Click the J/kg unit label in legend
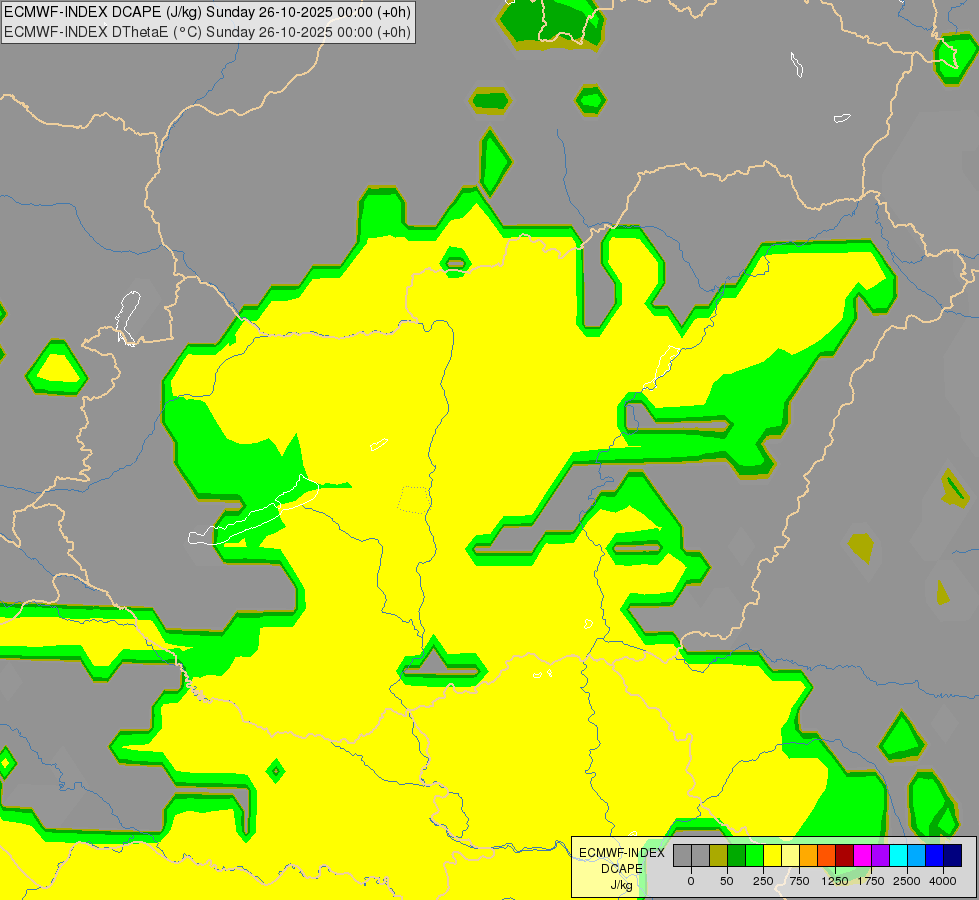Screen dimensions: 979x900 coord(621,886)
